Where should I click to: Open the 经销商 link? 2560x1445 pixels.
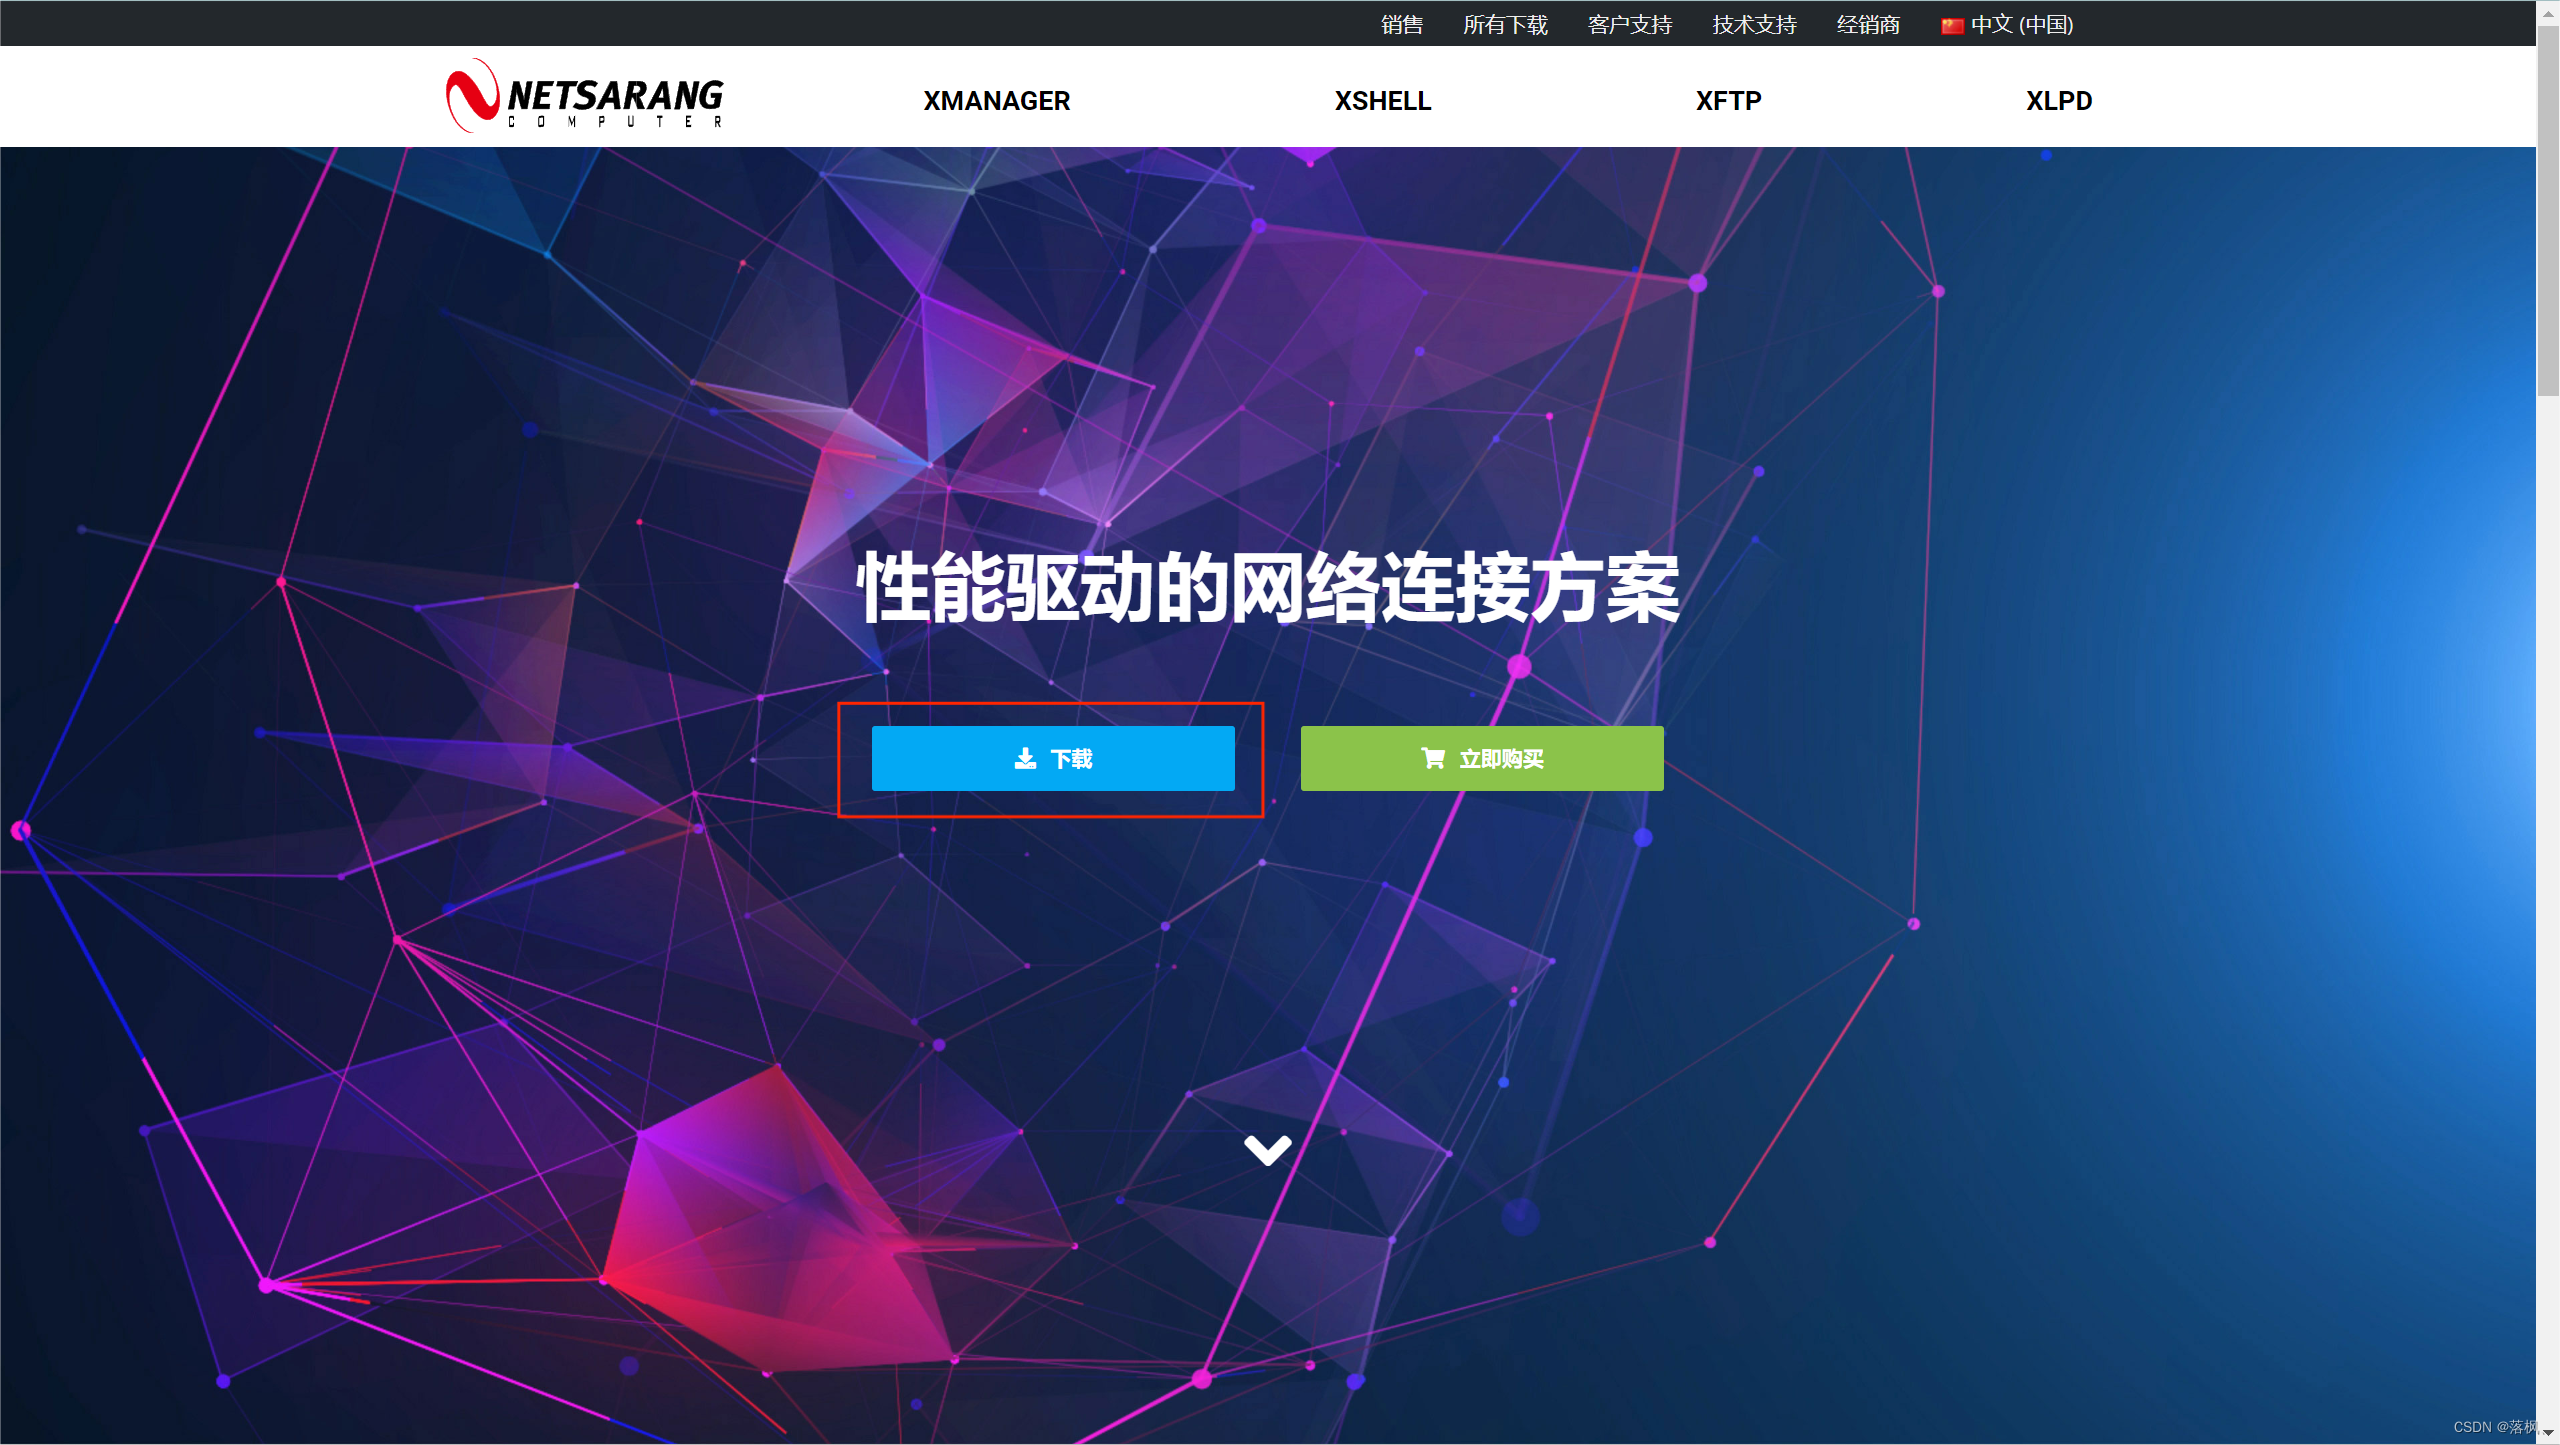pyautogui.click(x=1868, y=25)
